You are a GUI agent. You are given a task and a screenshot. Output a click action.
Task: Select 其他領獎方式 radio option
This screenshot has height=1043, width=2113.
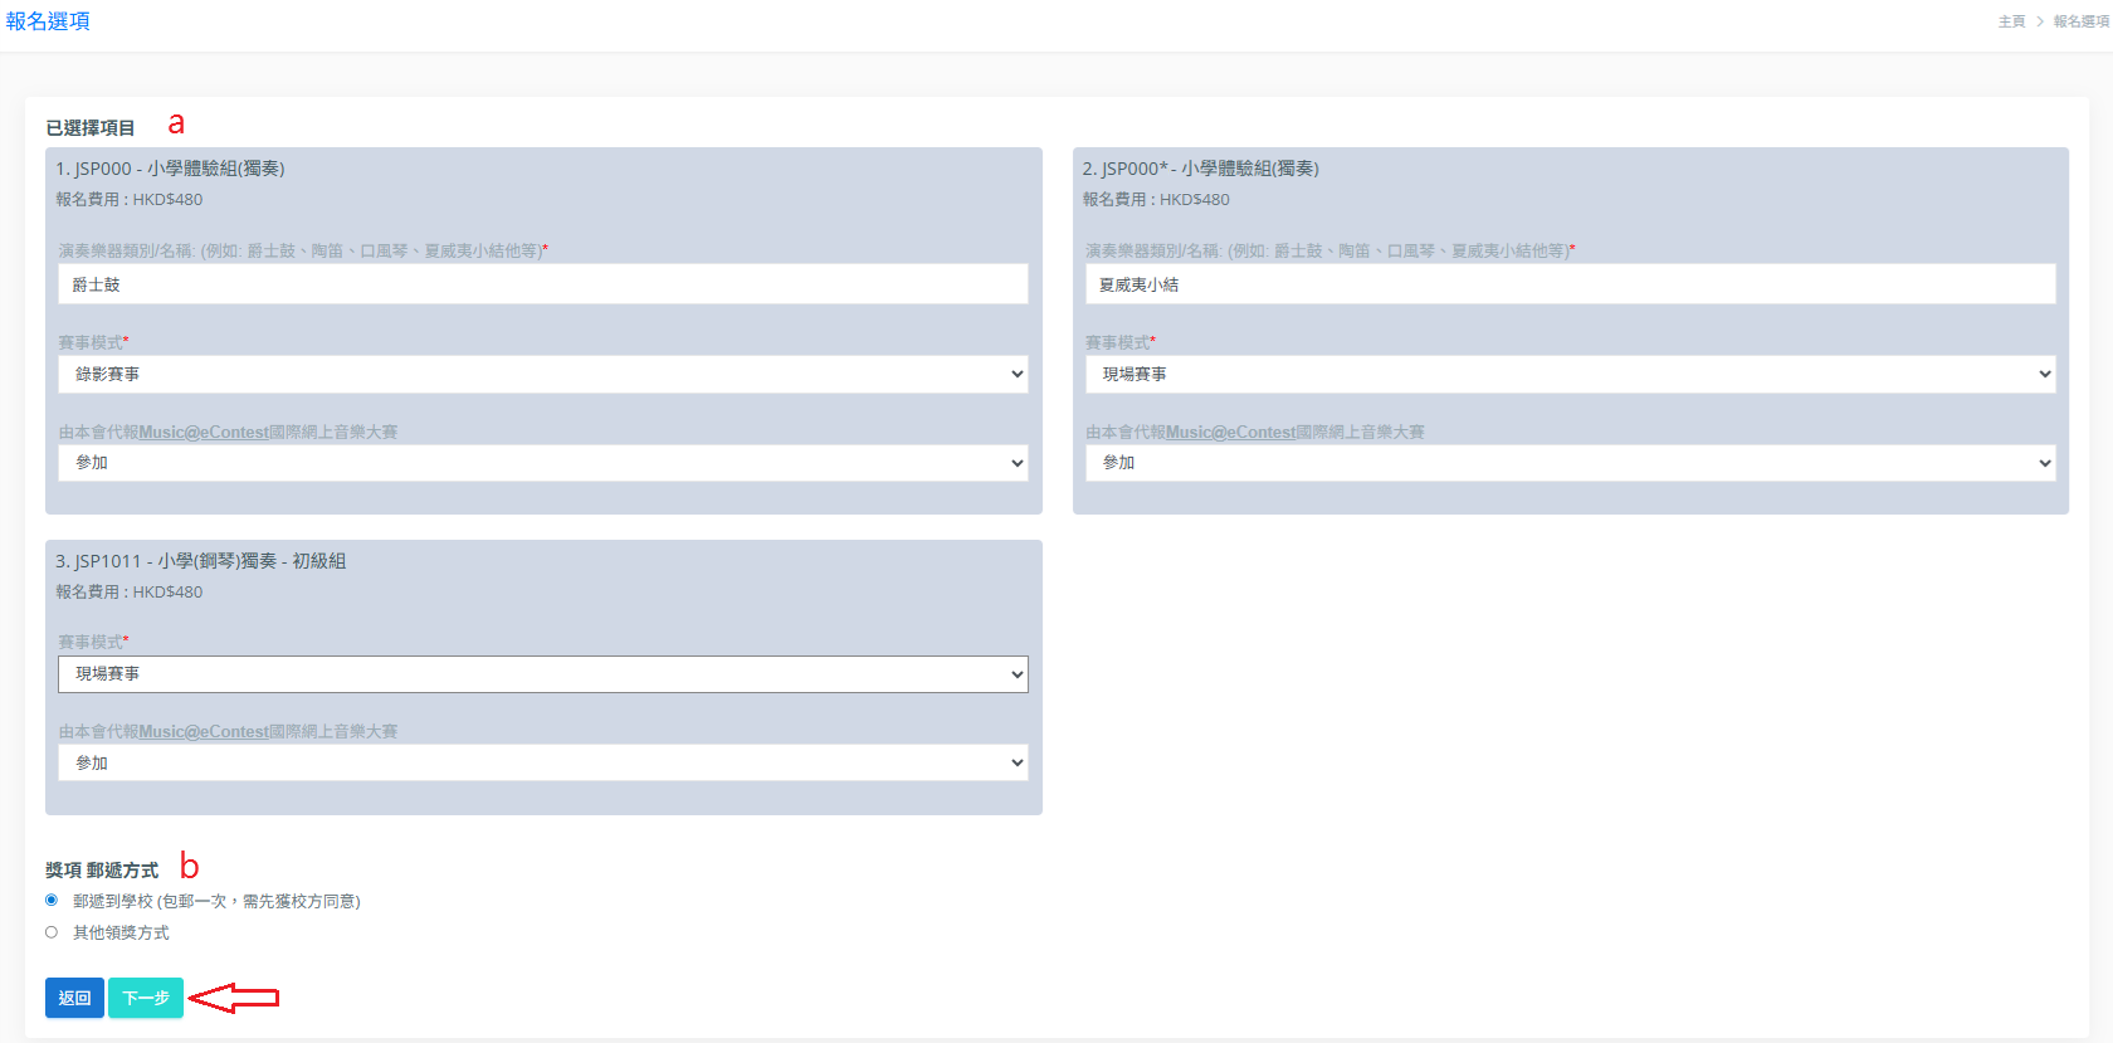point(51,932)
